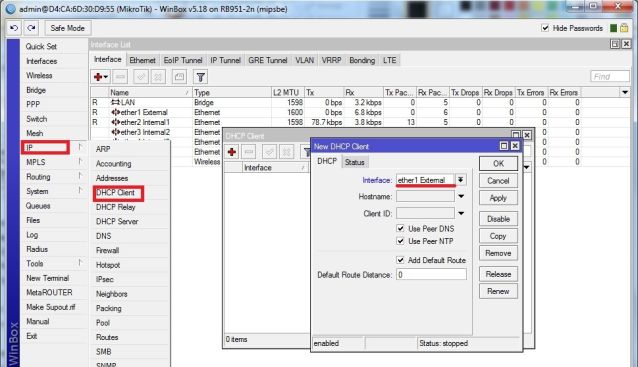Image resolution: width=638 pixels, height=367 pixels.
Task: Uncheck the Use Peer DNS option
Action: (x=400, y=228)
